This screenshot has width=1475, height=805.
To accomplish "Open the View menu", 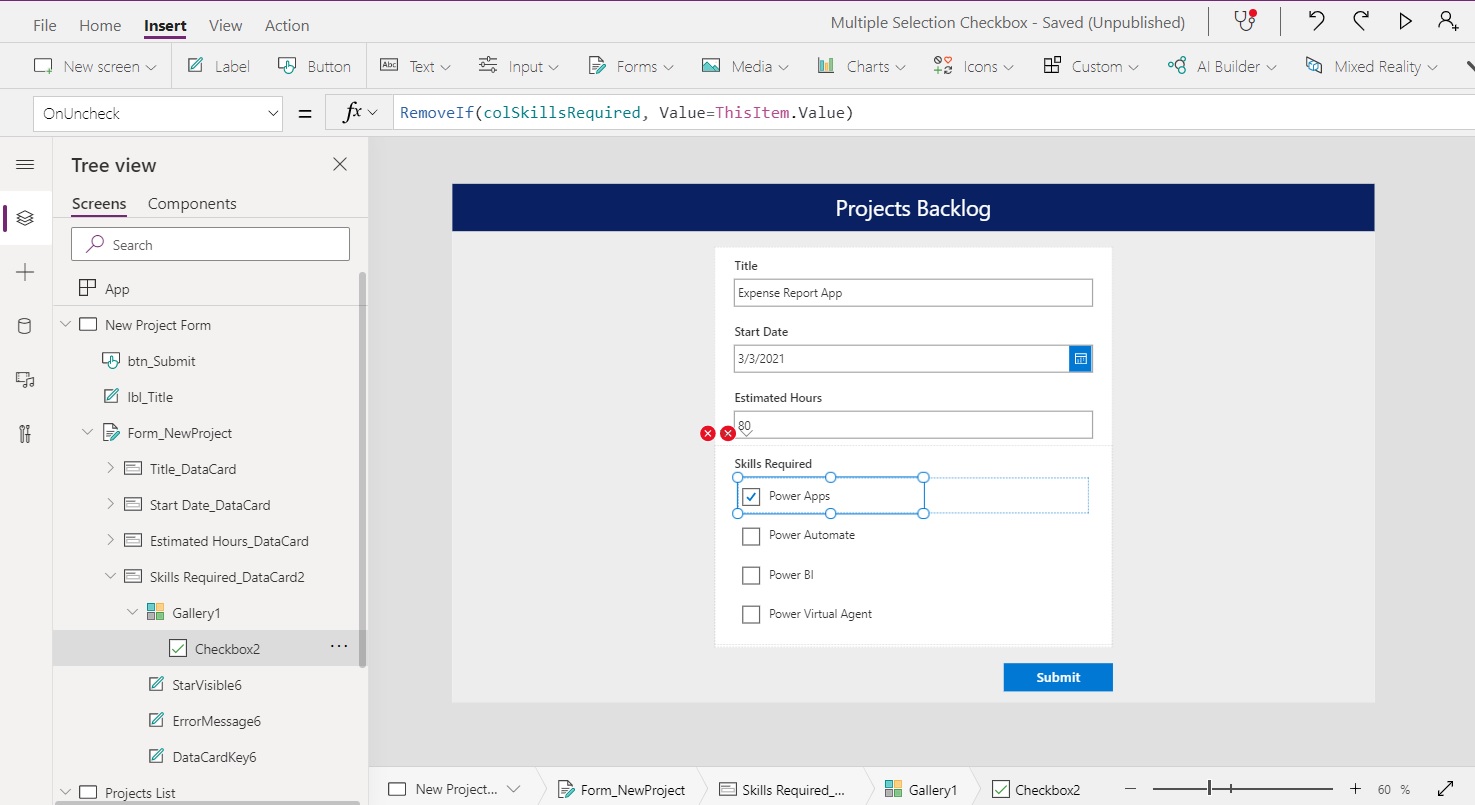I will tap(224, 24).
